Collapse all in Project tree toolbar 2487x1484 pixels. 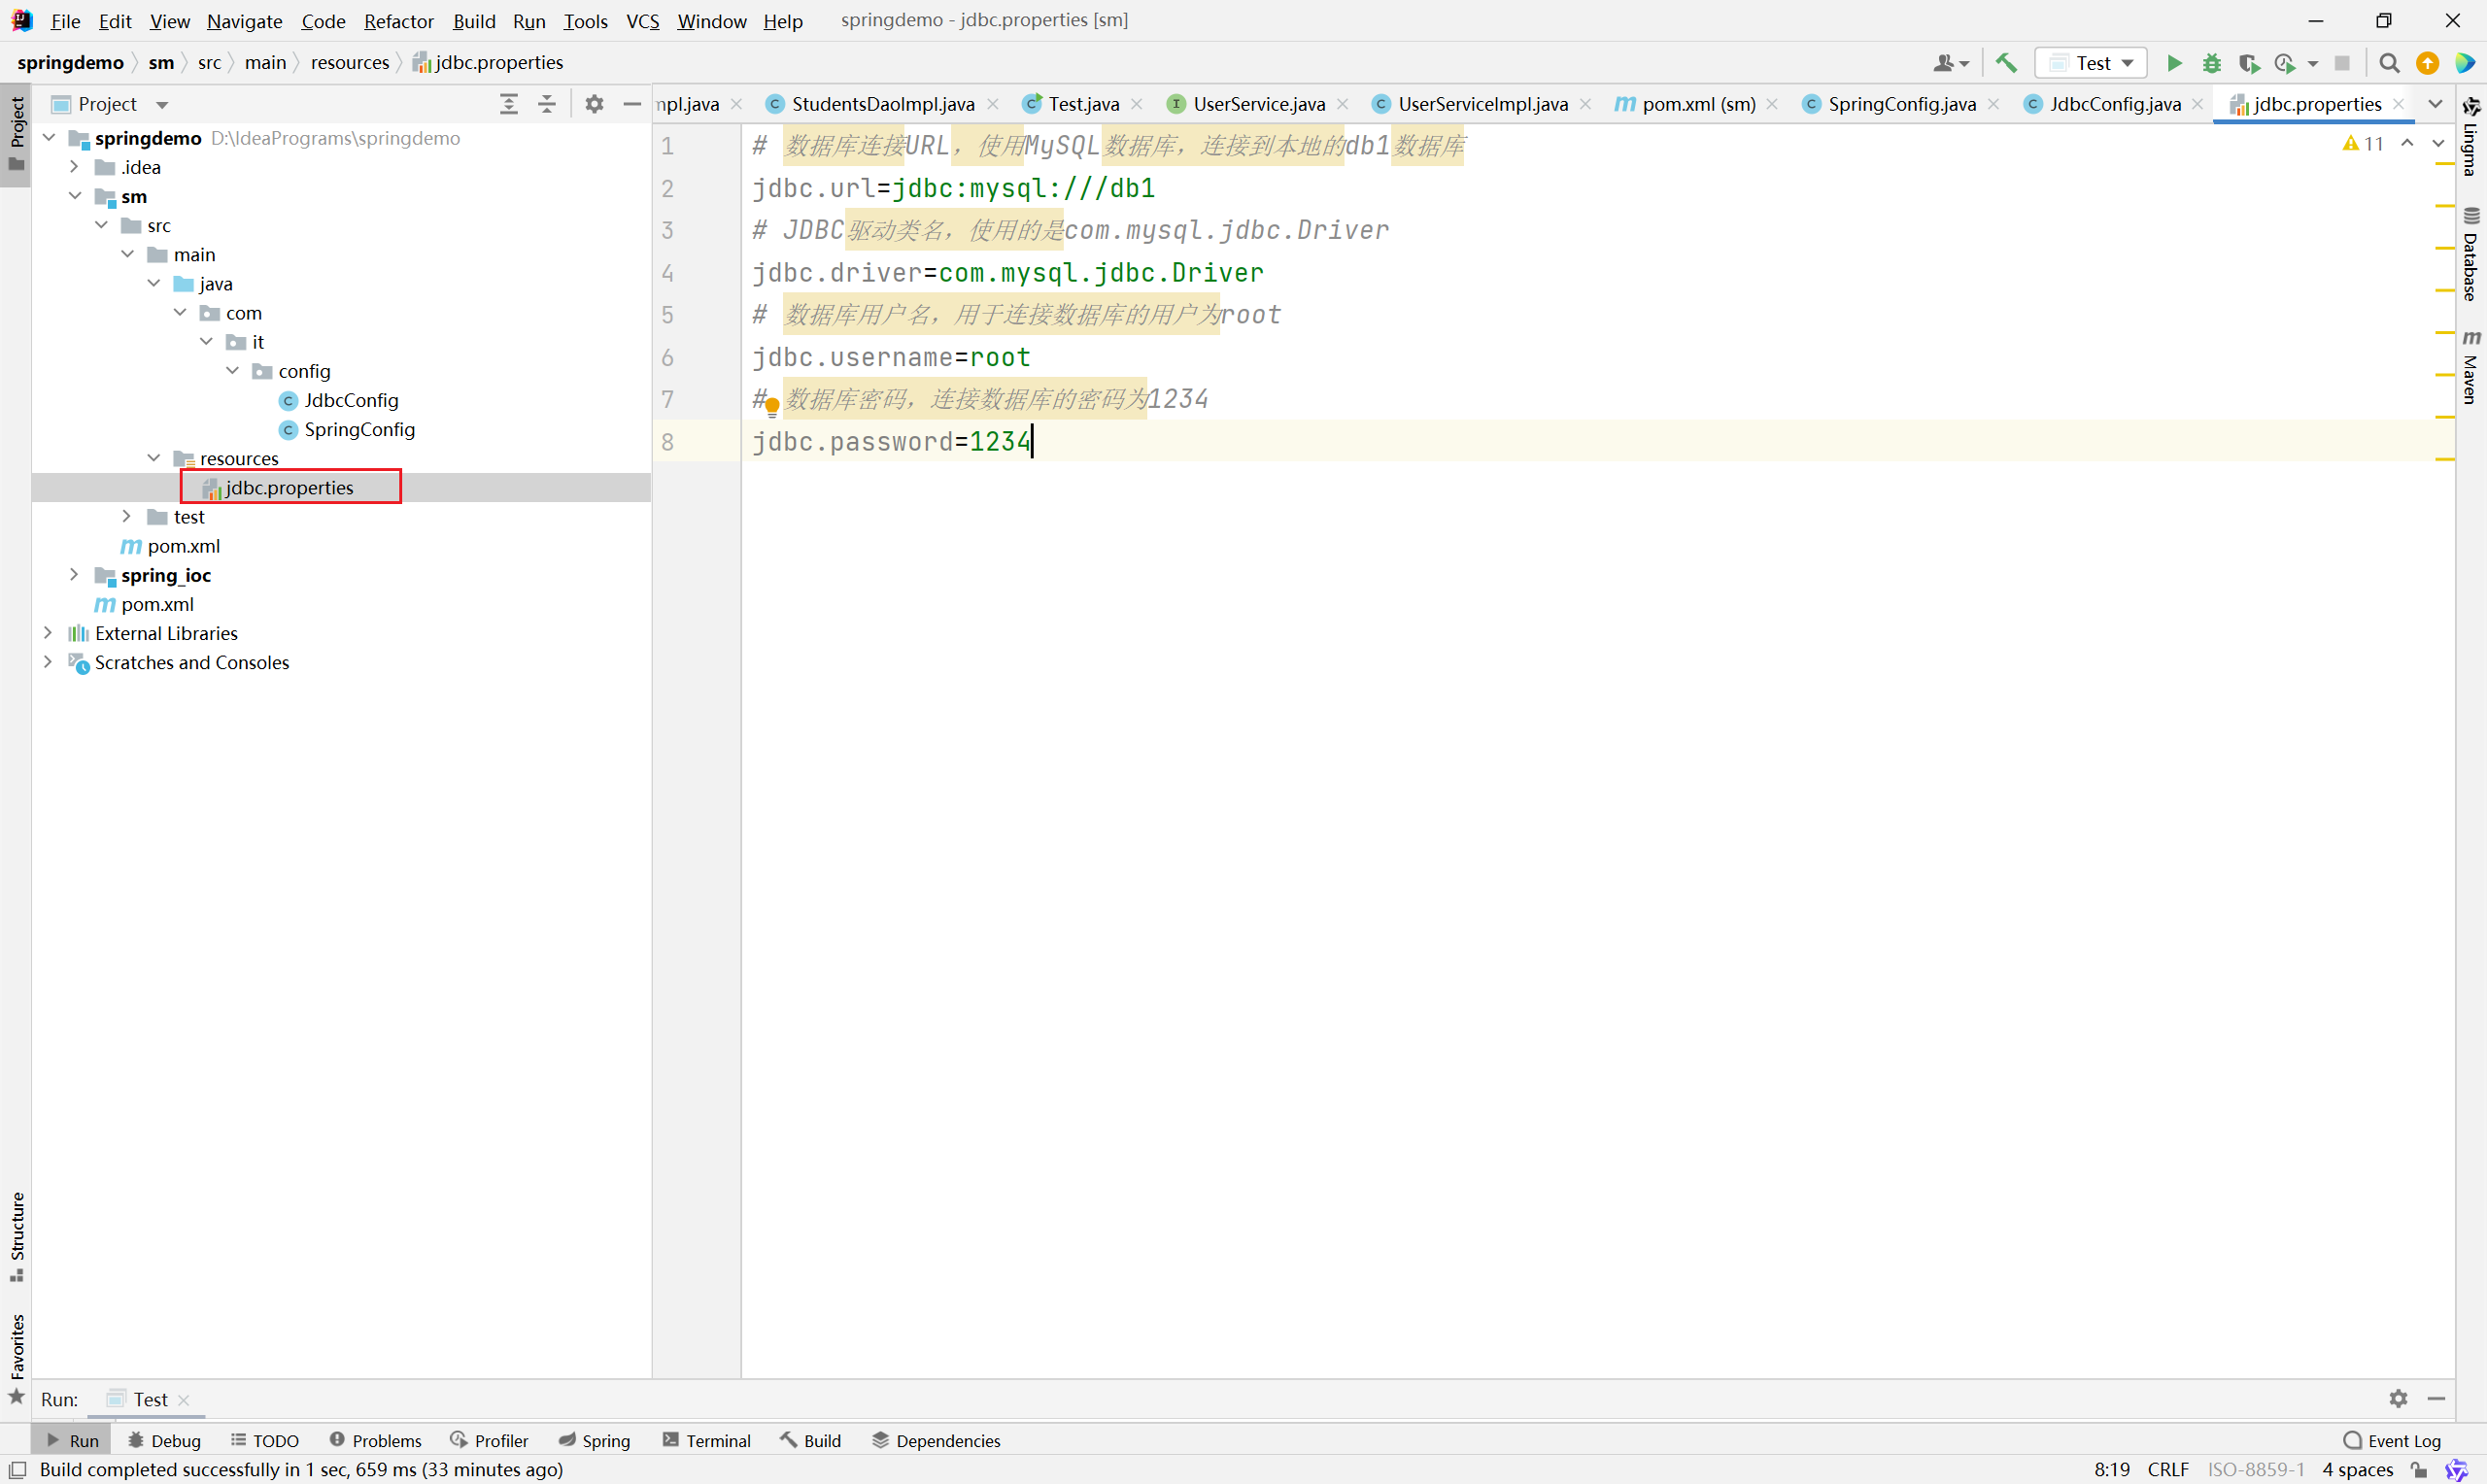click(547, 104)
